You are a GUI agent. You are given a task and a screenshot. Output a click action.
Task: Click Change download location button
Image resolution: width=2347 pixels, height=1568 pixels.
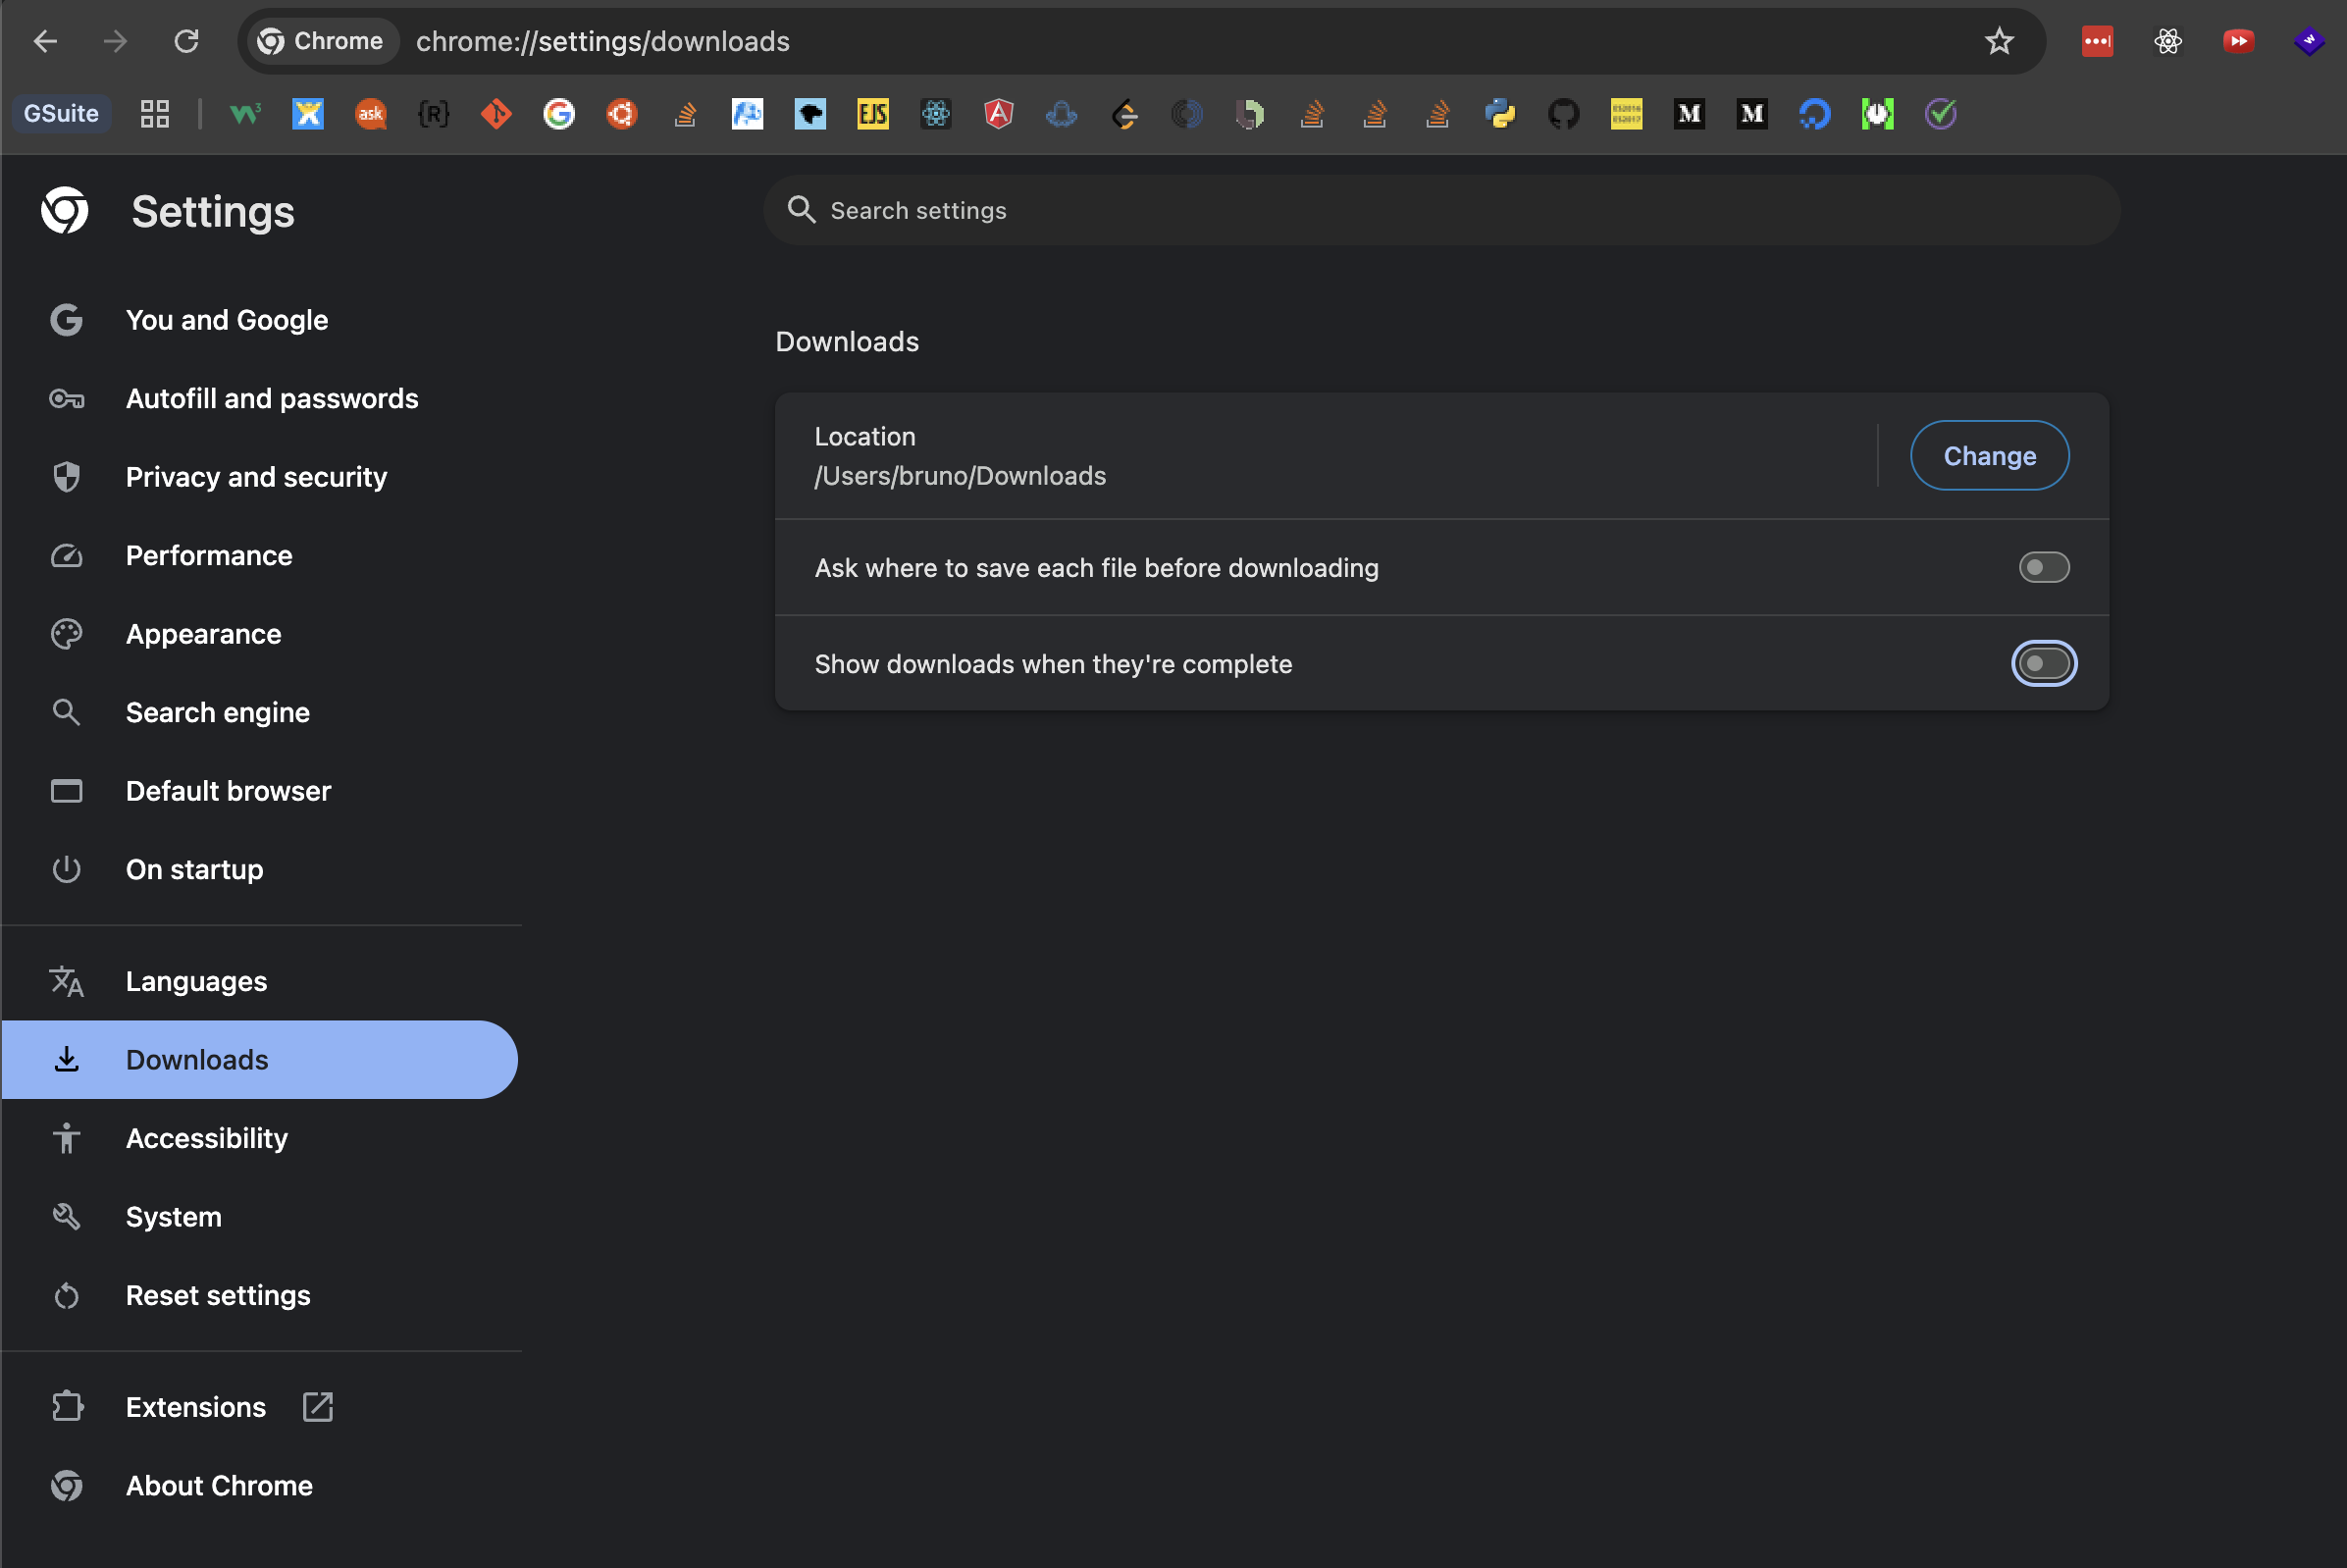pos(1988,456)
